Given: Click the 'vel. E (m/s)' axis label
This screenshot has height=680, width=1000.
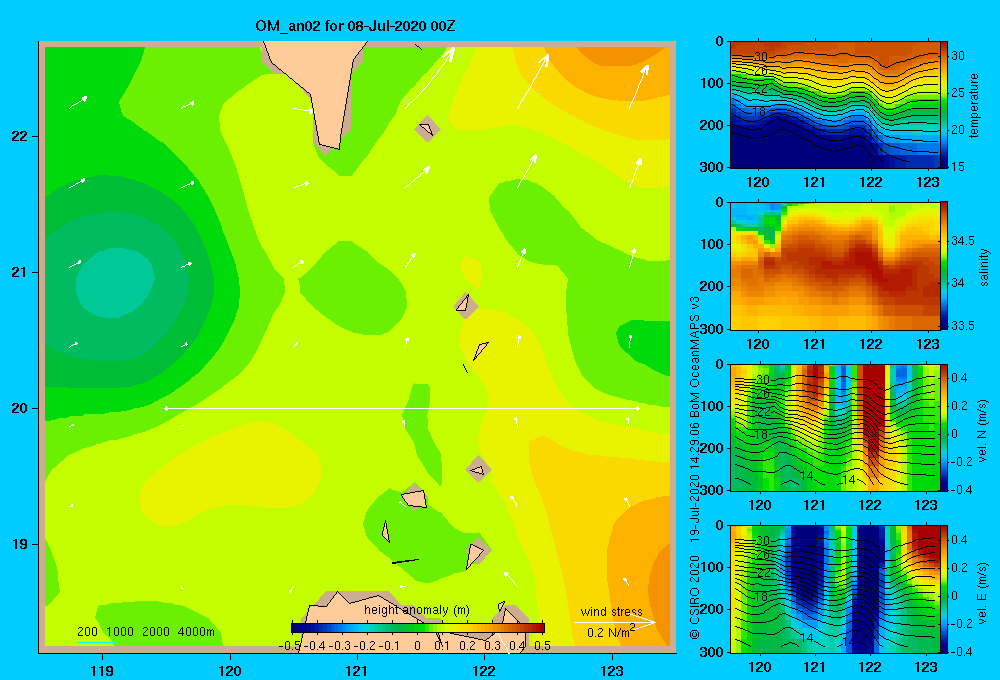Looking at the screenshot, I should pyautogui.click(x=983, y=592).
